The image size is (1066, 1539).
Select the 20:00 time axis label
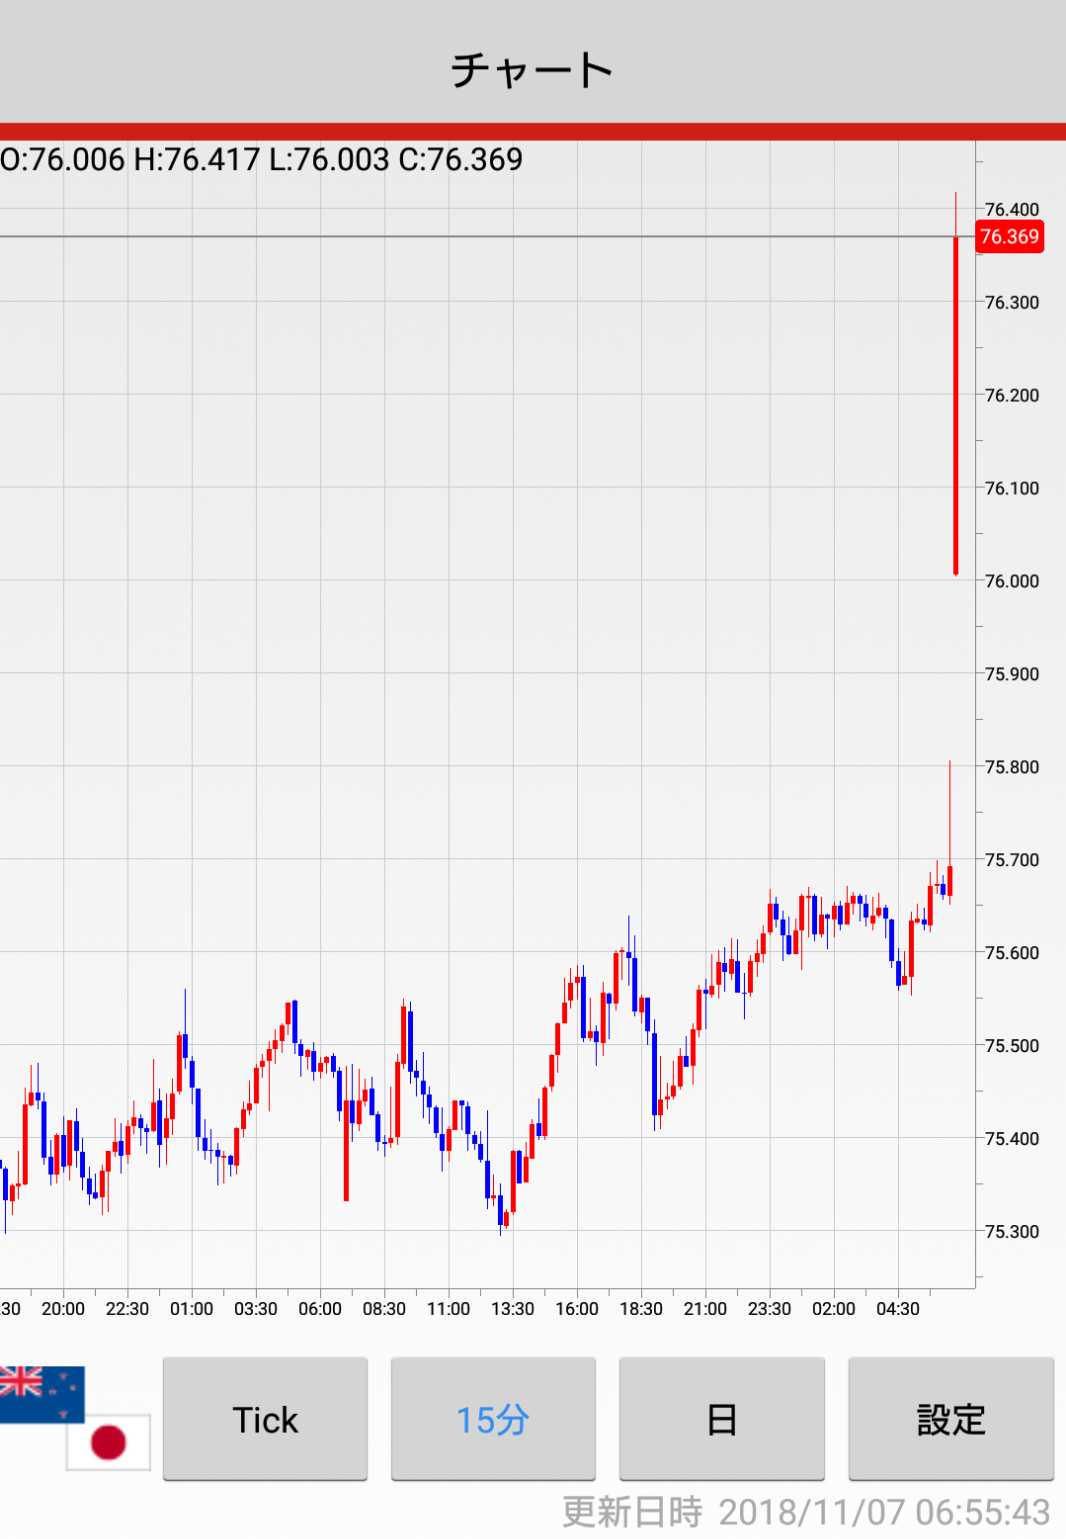pos(63,1309)
